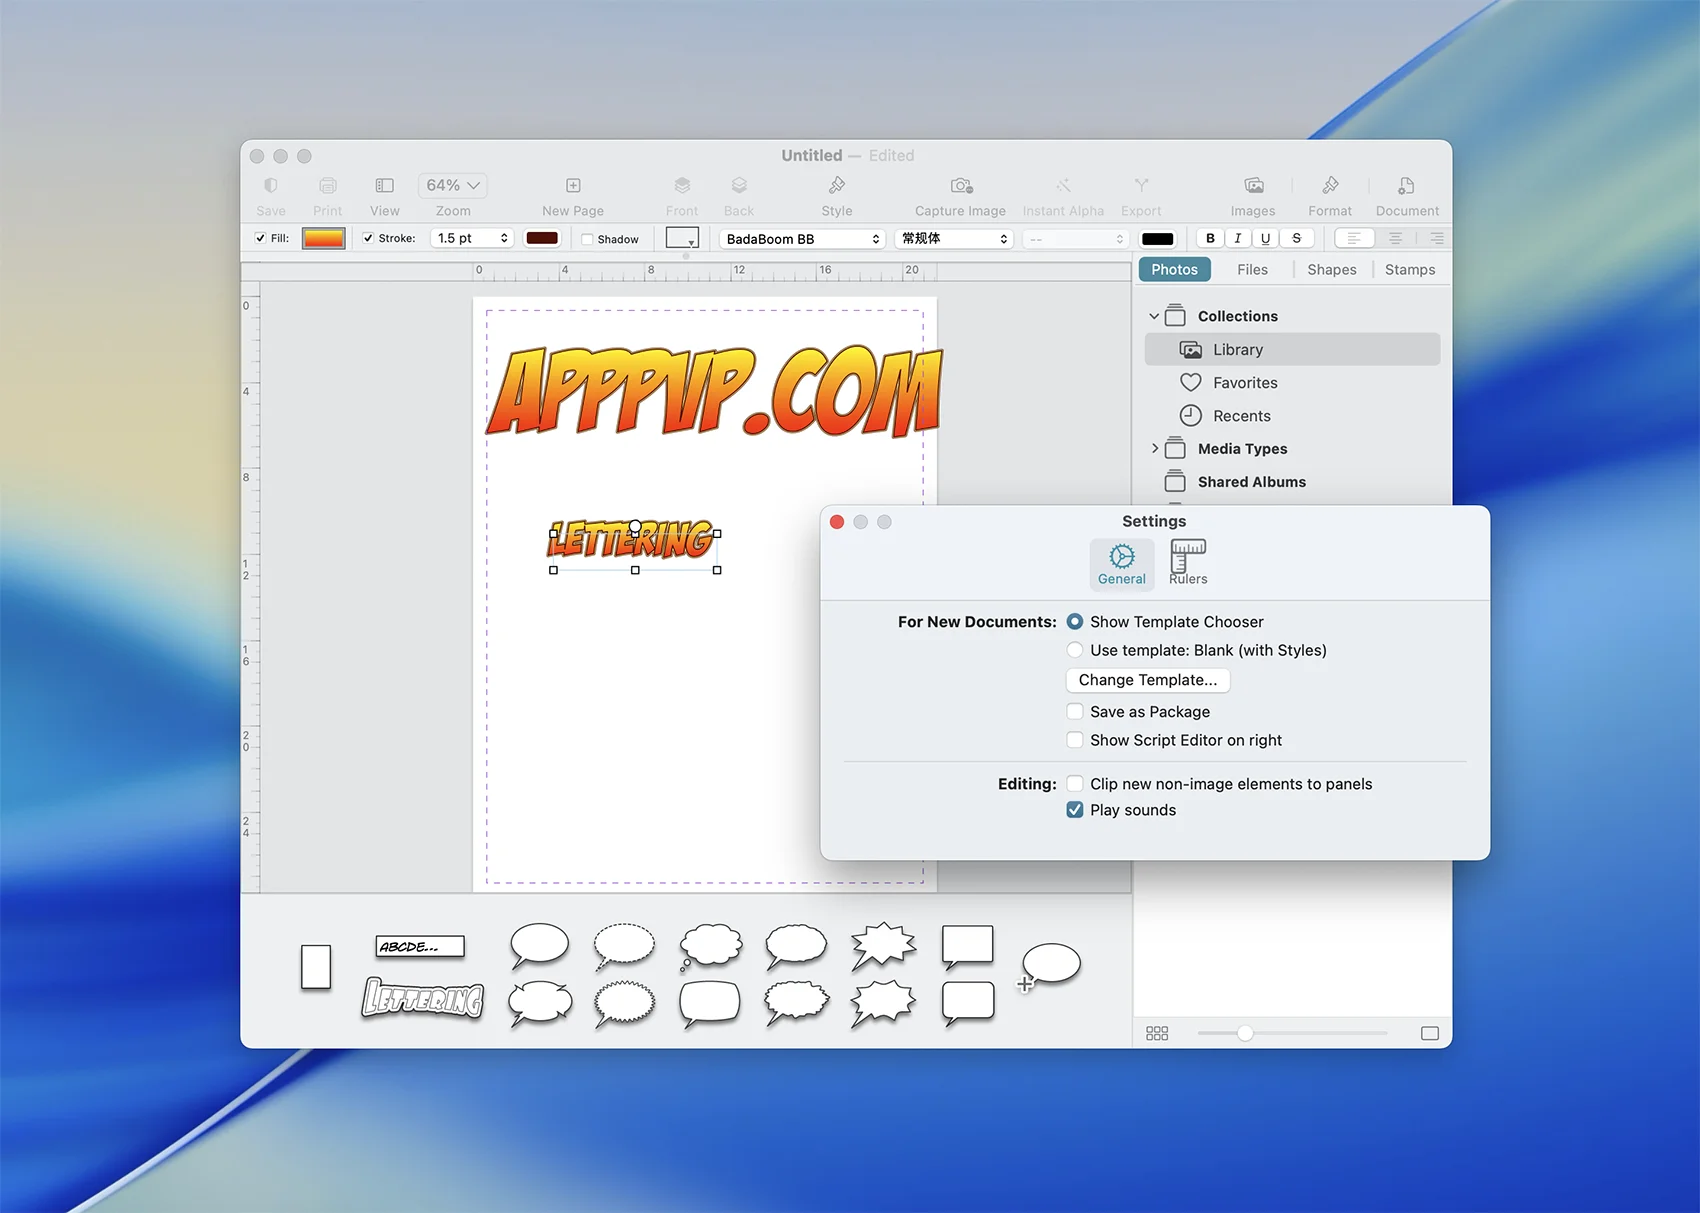Click the Capture Image camera icon

click(x=961, y=186)
